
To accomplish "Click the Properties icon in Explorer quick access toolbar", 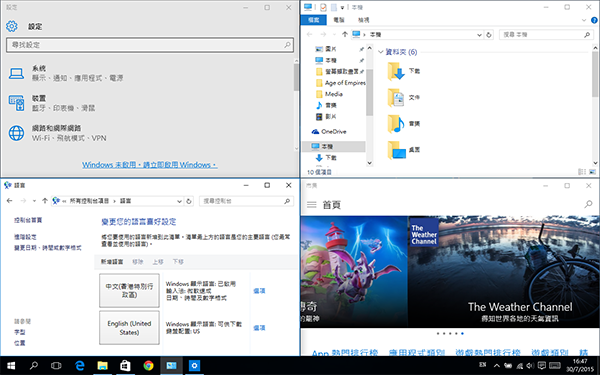I will (x=323, y=7).
